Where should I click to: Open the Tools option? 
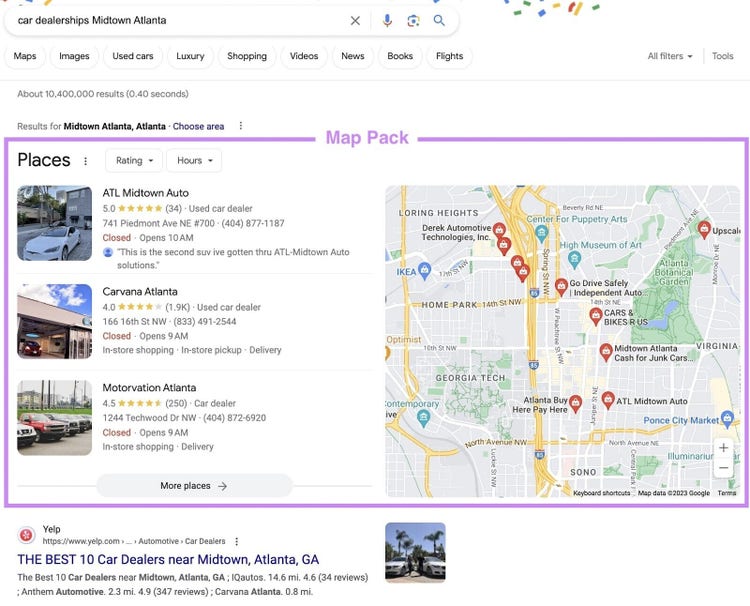click(x=722, y=56)
